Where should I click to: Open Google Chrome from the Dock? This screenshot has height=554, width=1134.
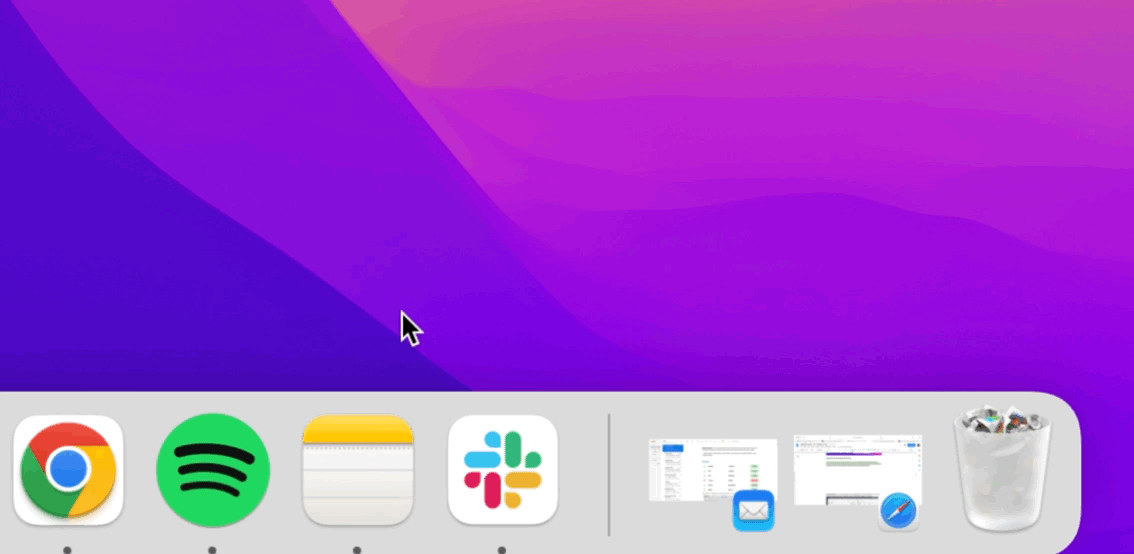coord(68,470)
